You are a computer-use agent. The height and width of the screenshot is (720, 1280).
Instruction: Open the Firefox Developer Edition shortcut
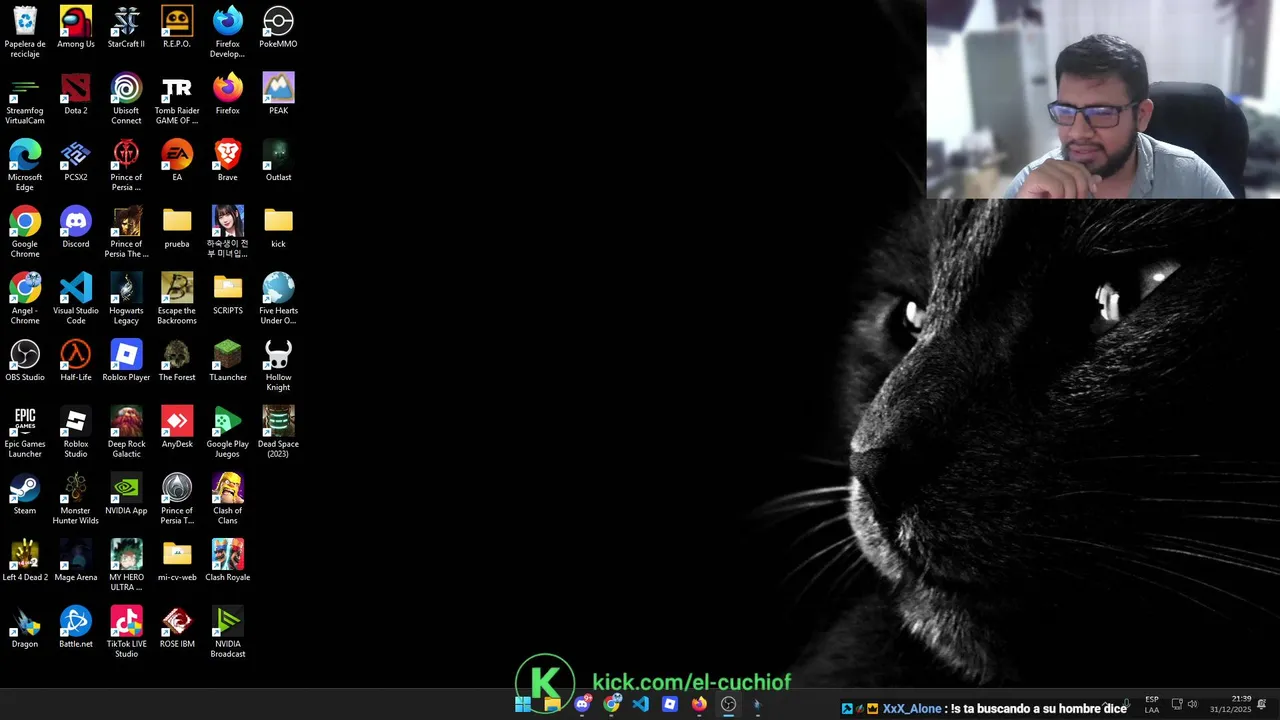228,29
